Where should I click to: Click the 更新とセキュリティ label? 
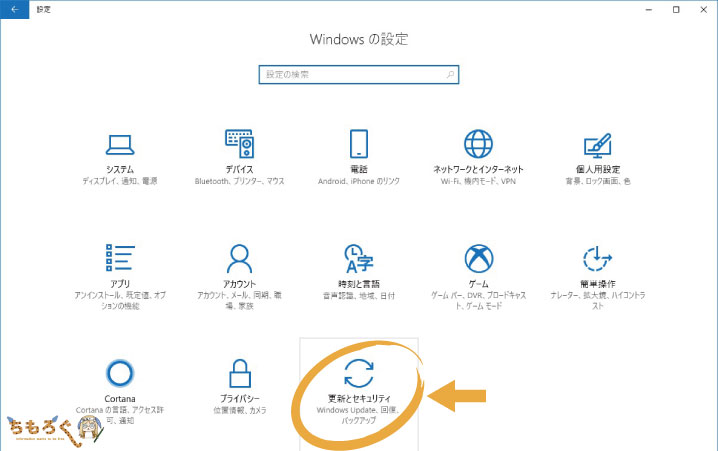pos(359,398)
